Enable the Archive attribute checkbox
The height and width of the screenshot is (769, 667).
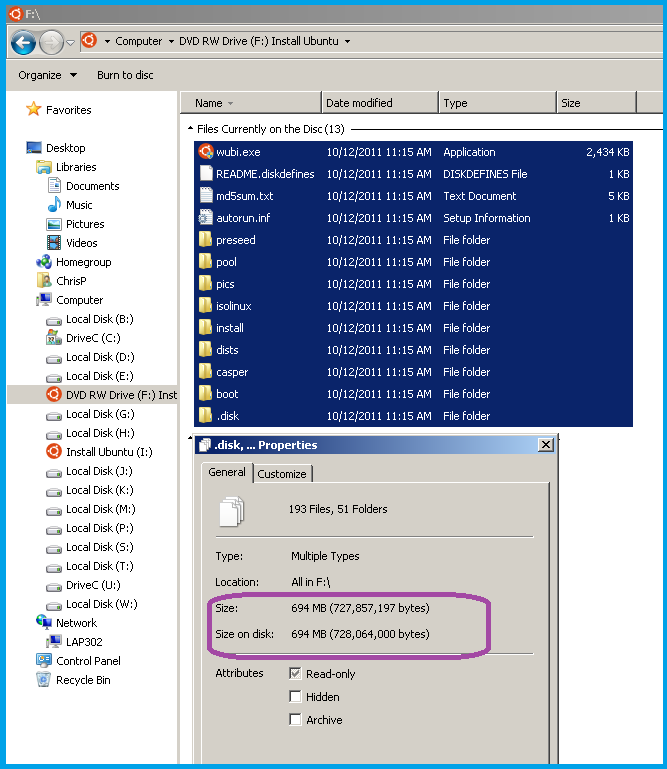point(295,719)
